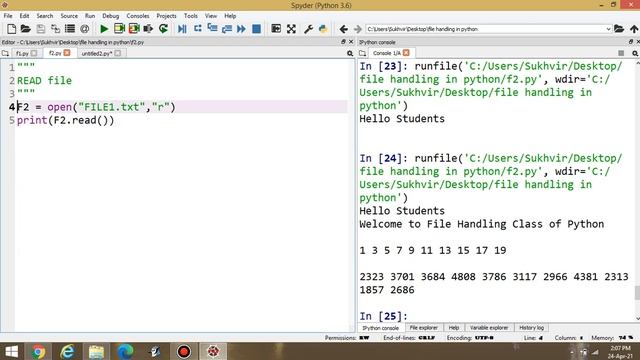Screen dimensions: 640x360
Task: Open the editor tab browse button
Action: [x=5, y=53]
